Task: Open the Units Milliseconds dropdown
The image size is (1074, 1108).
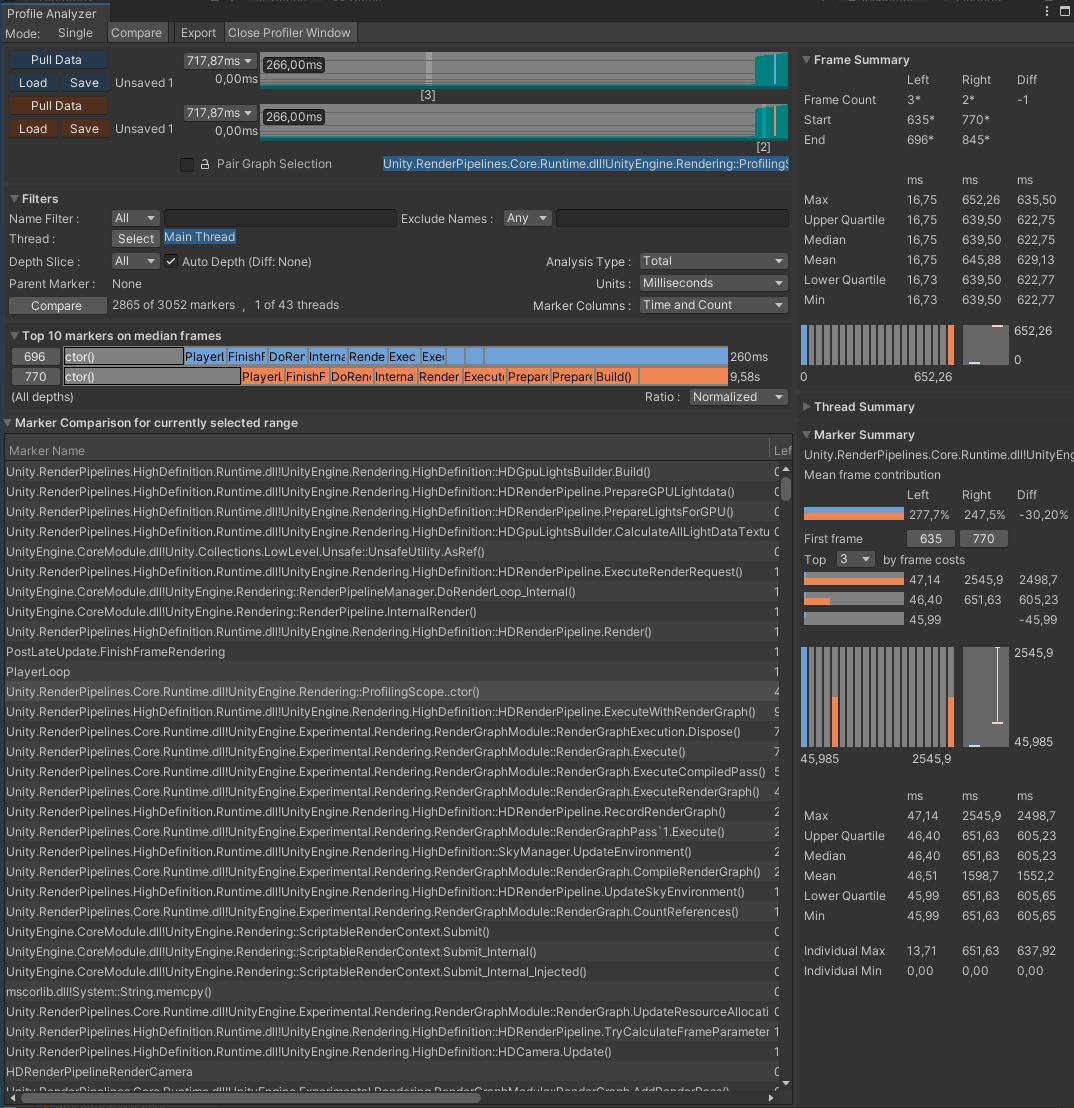Action: pos(712,282)
